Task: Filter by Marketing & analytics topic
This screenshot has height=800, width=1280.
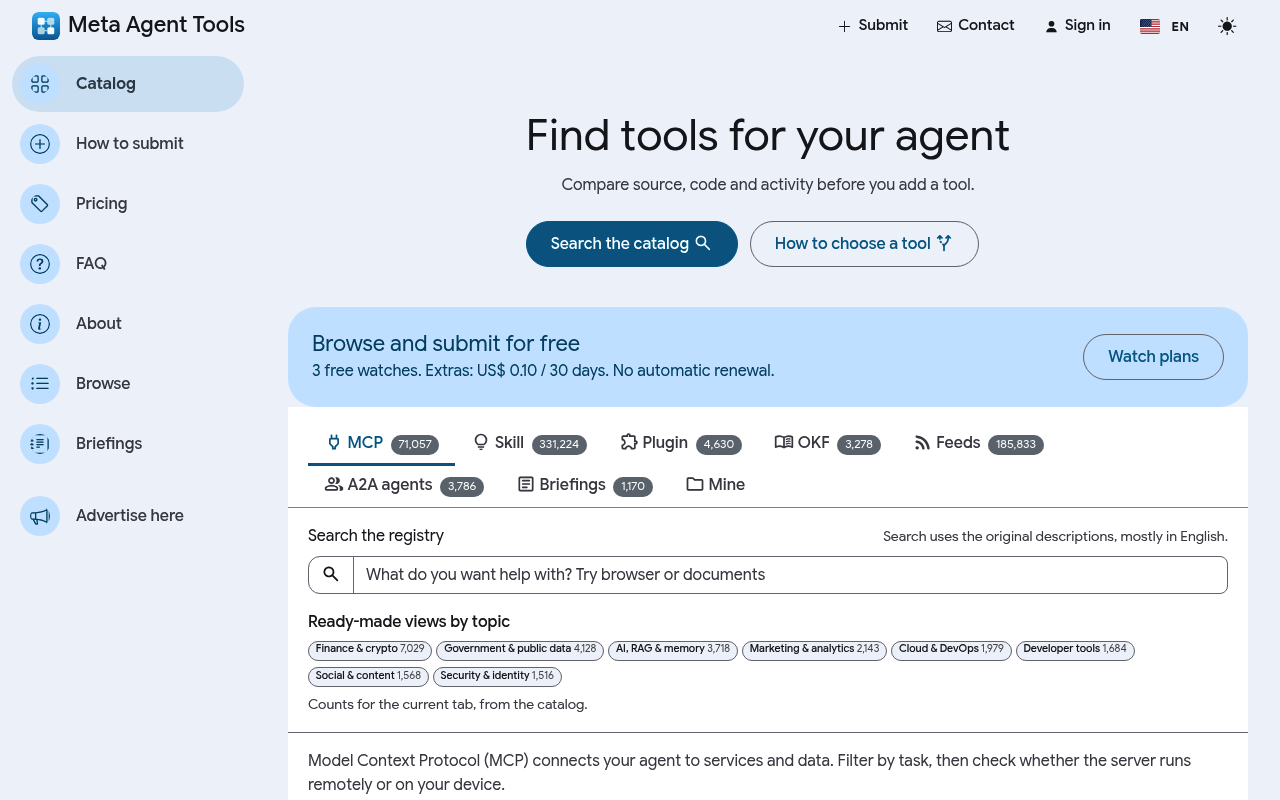Action: (x=814, y=650)
